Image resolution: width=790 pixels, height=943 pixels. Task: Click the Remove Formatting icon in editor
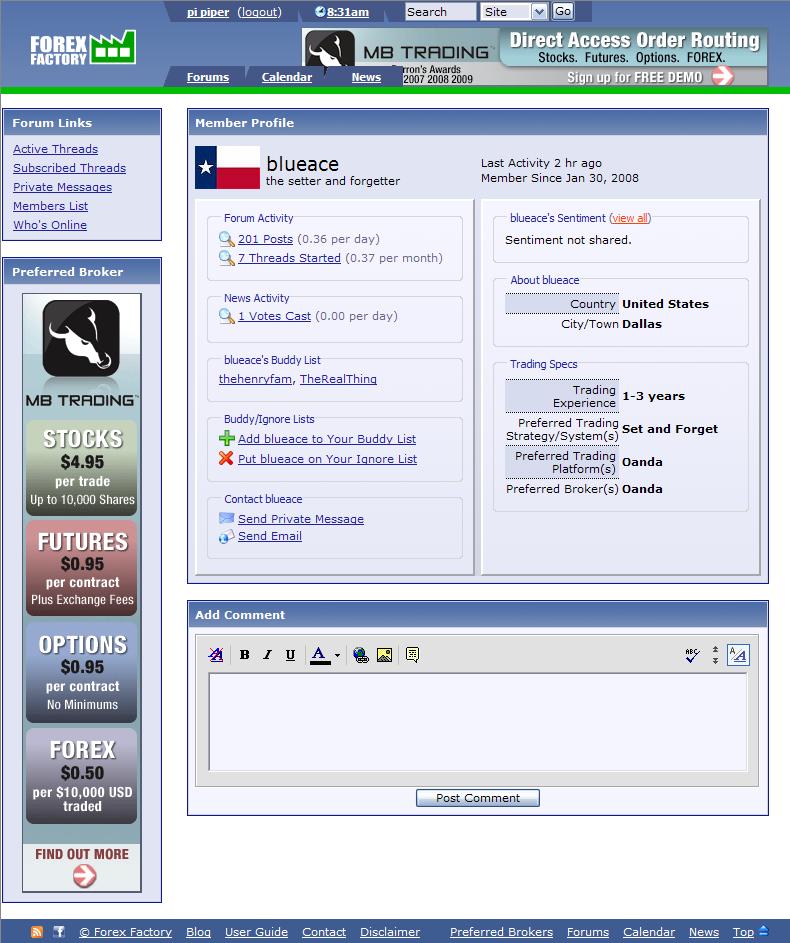(x=216, y=654)
